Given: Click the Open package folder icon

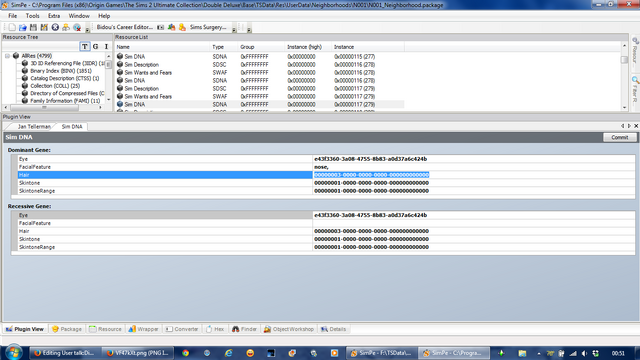Looking at the screenshot, I should point(23,27).
